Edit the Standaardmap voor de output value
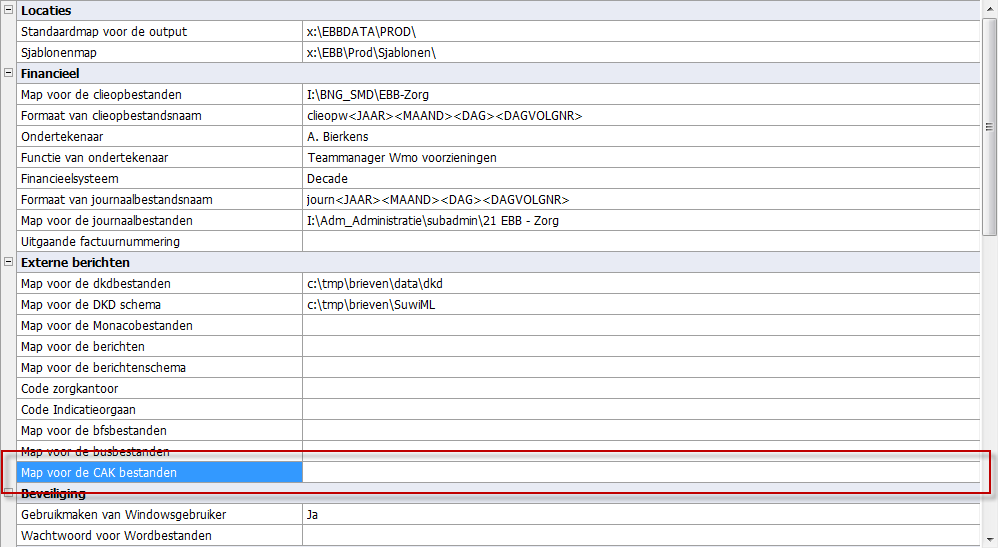 (640, 32)
